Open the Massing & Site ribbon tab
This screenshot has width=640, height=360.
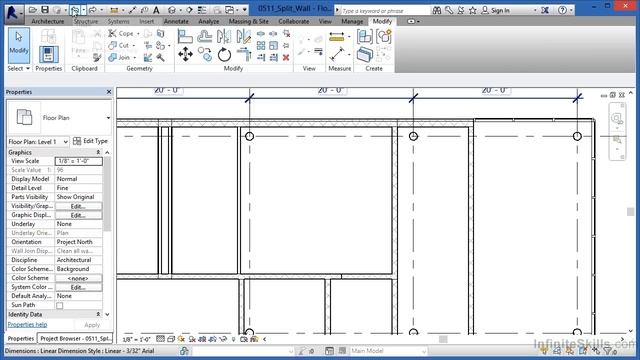click(x=249, y=21)
